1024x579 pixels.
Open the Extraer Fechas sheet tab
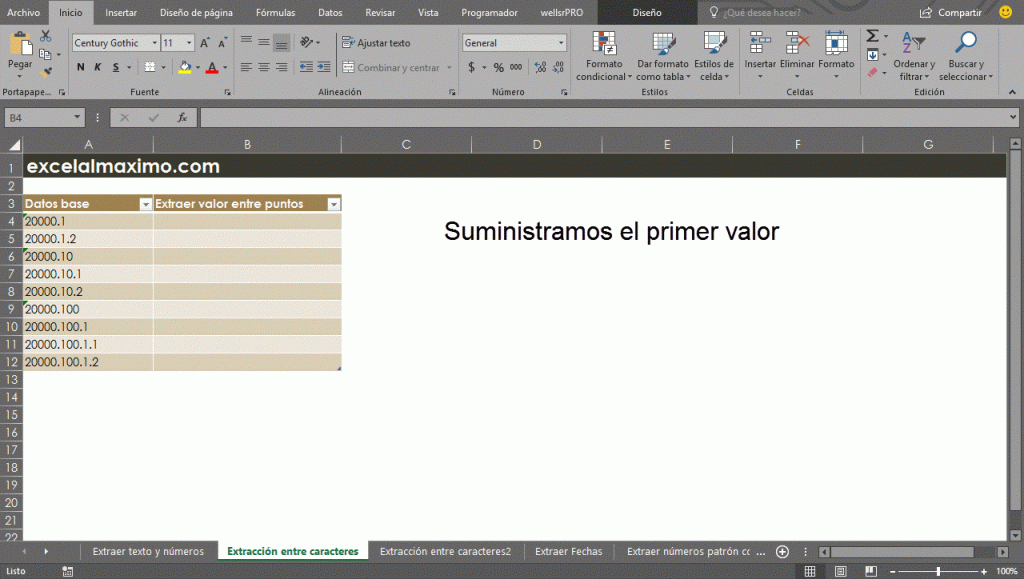tap(568, 551)
